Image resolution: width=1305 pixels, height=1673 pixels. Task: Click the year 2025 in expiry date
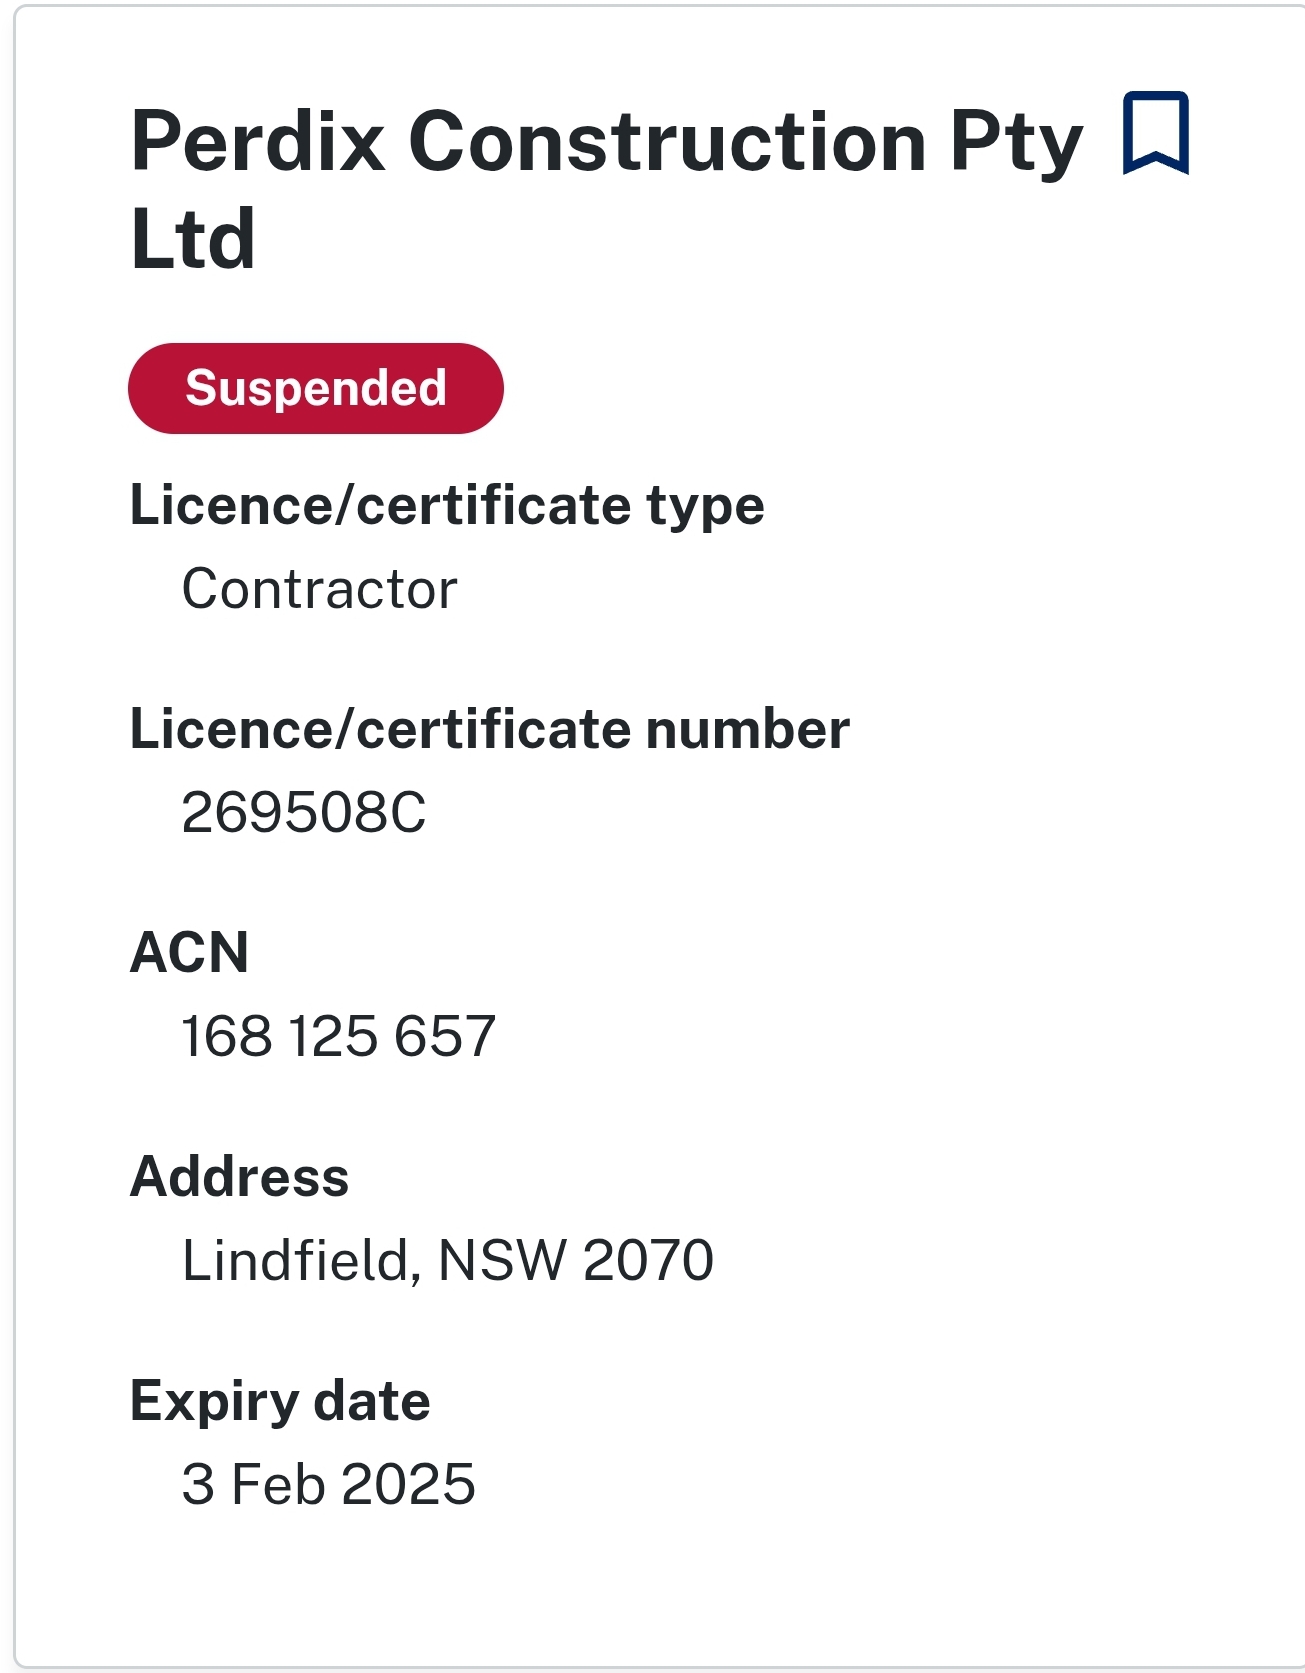tap(408, 1484)
